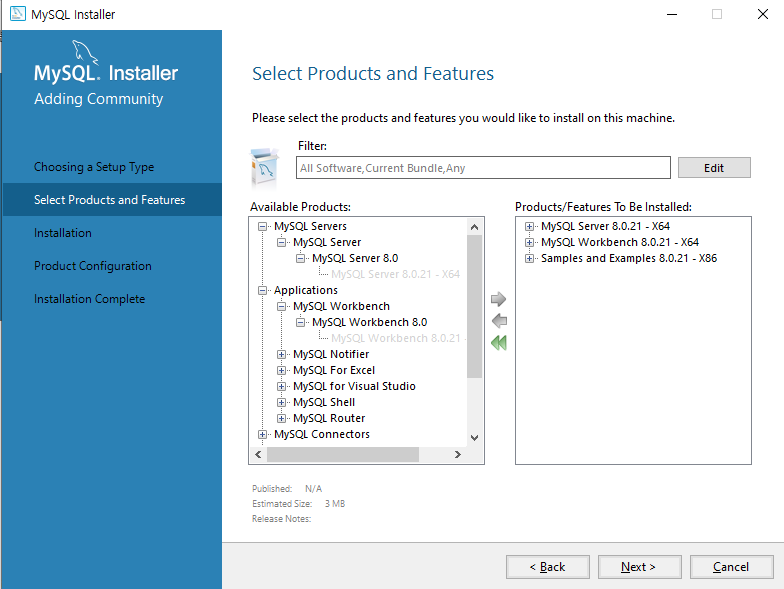
Task: Go to the Installation step
Action: pos(62,233)
